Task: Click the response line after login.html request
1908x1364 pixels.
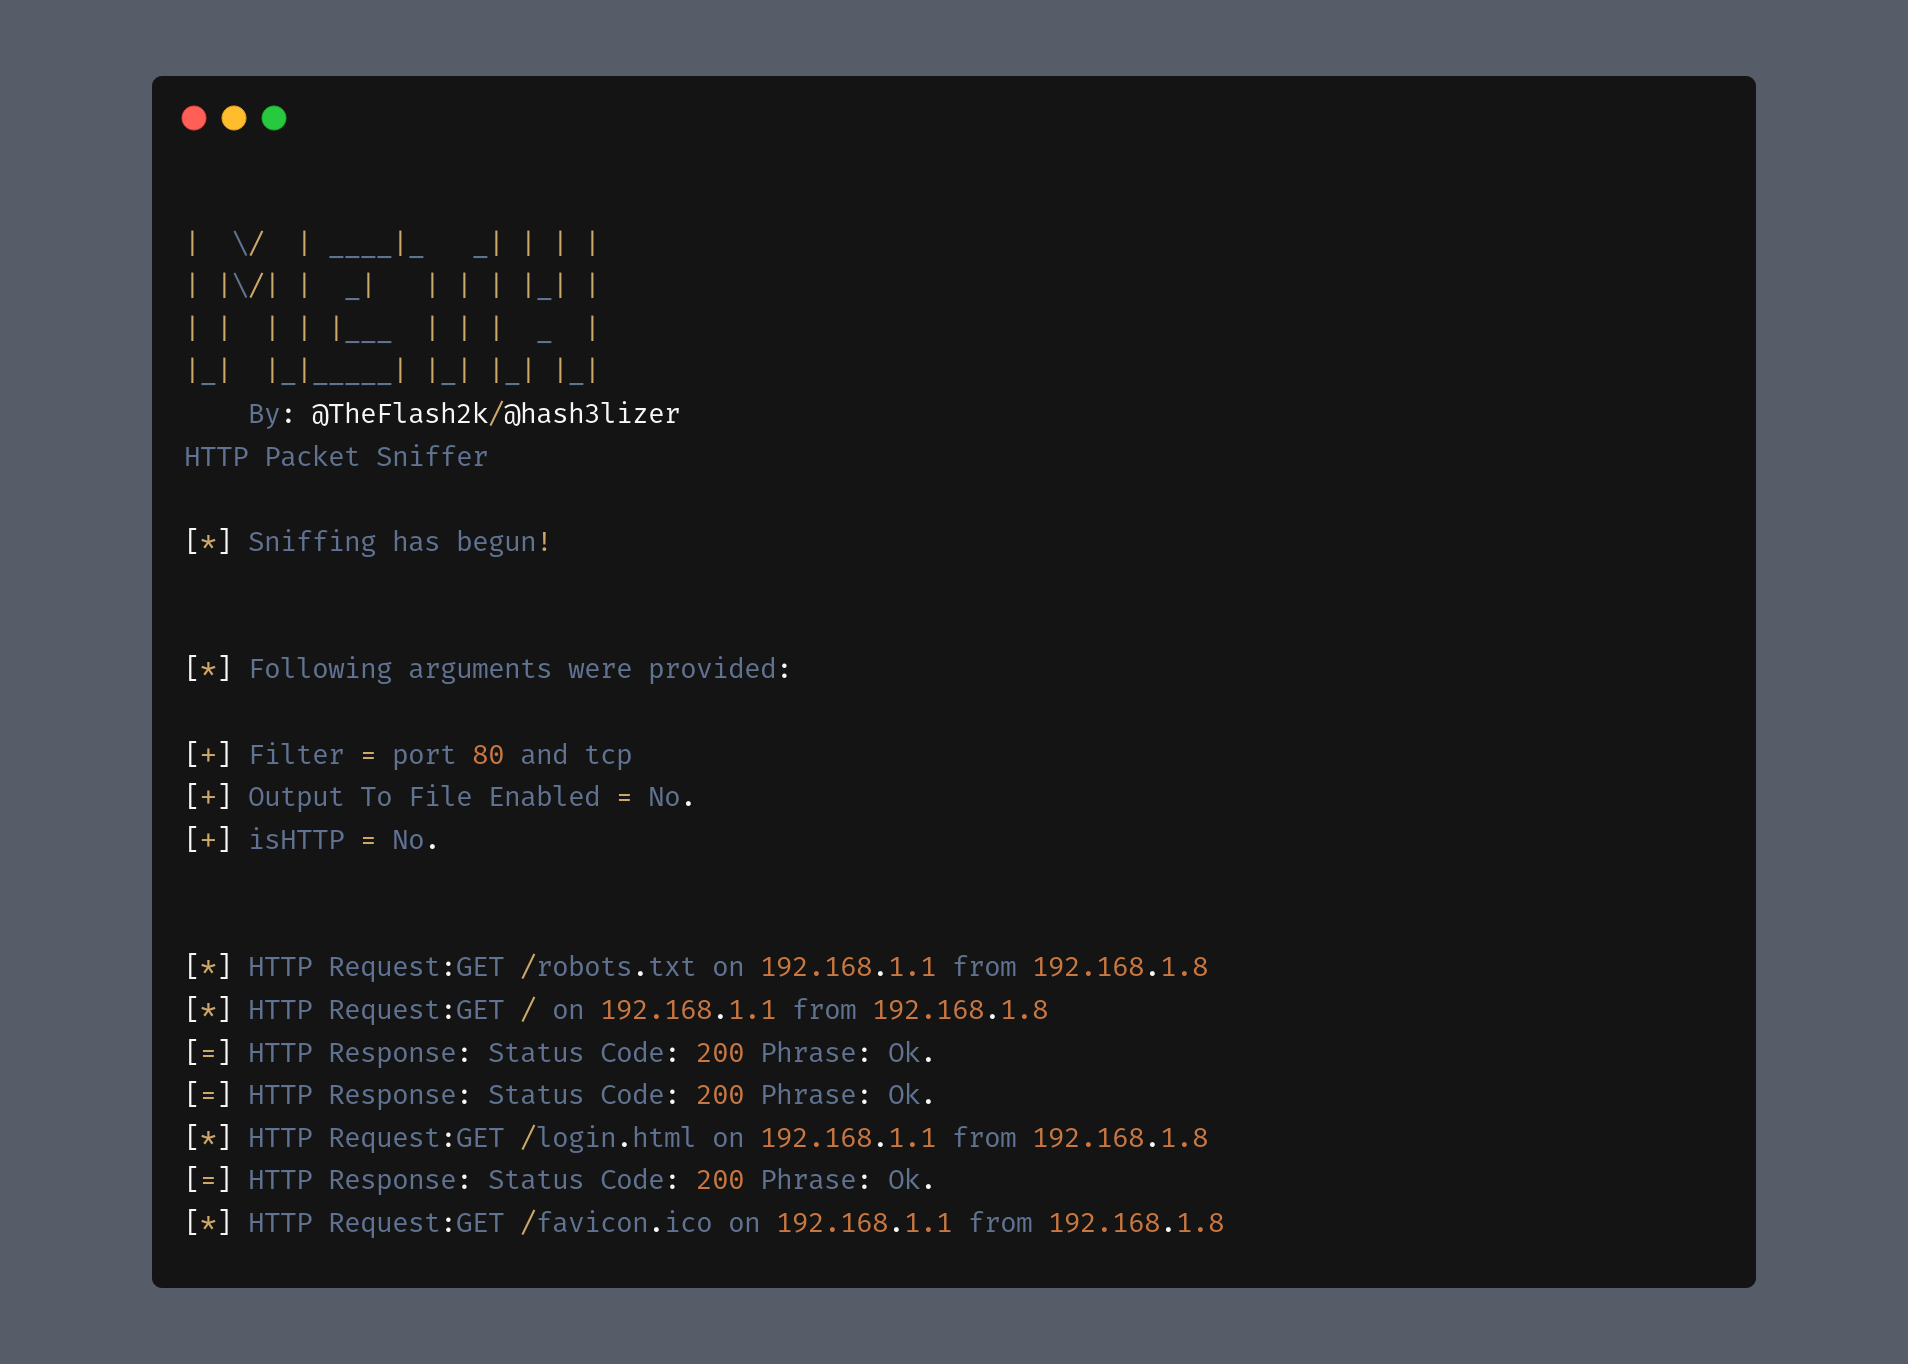Action: 559,1180
